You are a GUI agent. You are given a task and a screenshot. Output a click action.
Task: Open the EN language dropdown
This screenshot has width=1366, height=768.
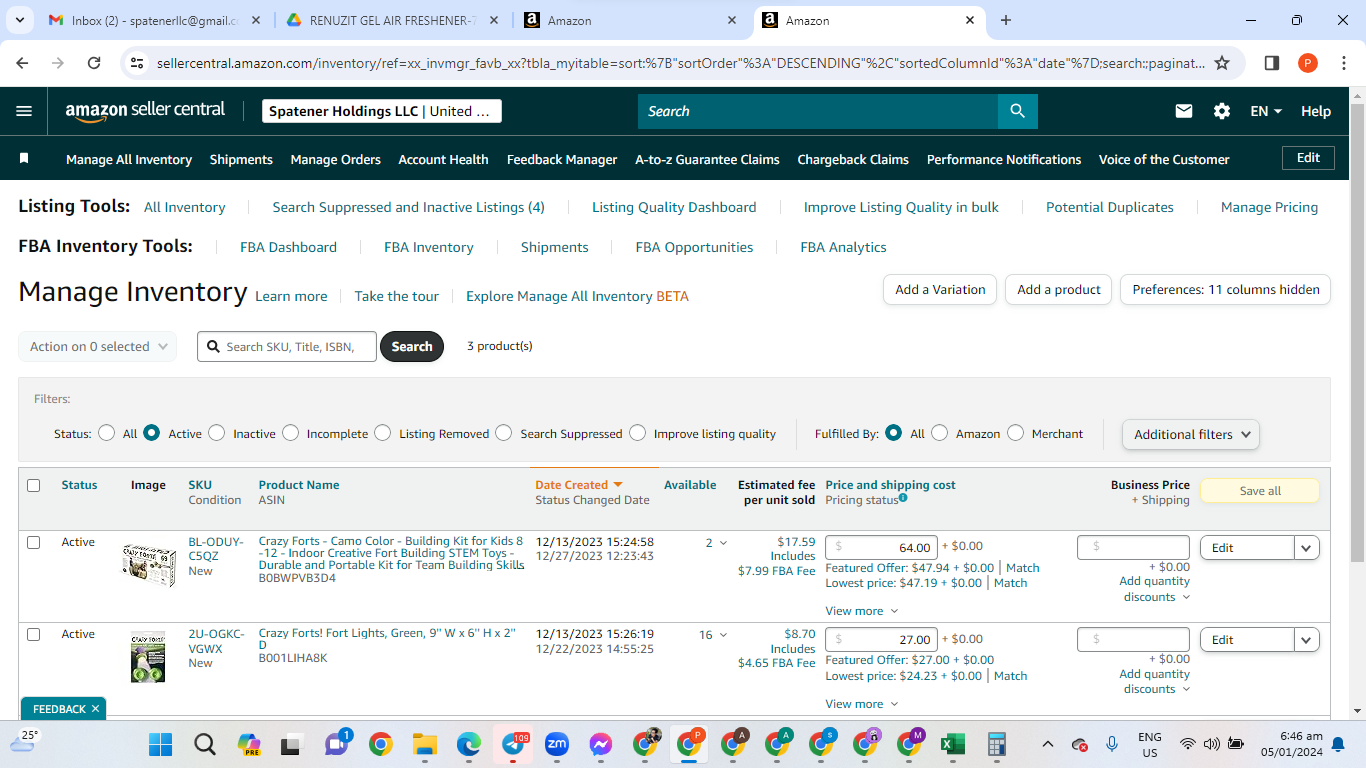[x=1266, y=111]
